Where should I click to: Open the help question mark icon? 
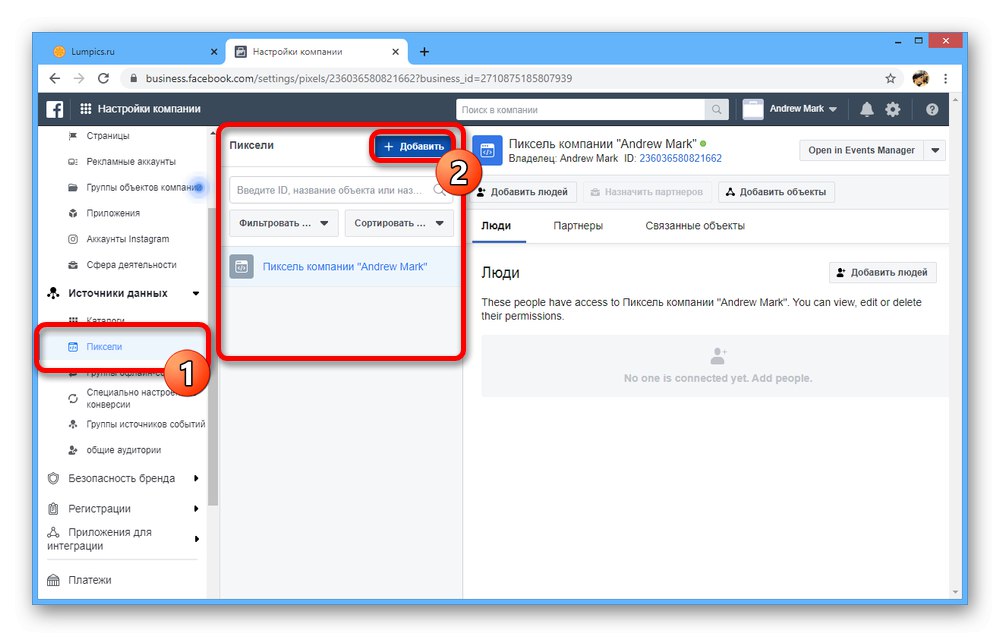click(932, 109)
